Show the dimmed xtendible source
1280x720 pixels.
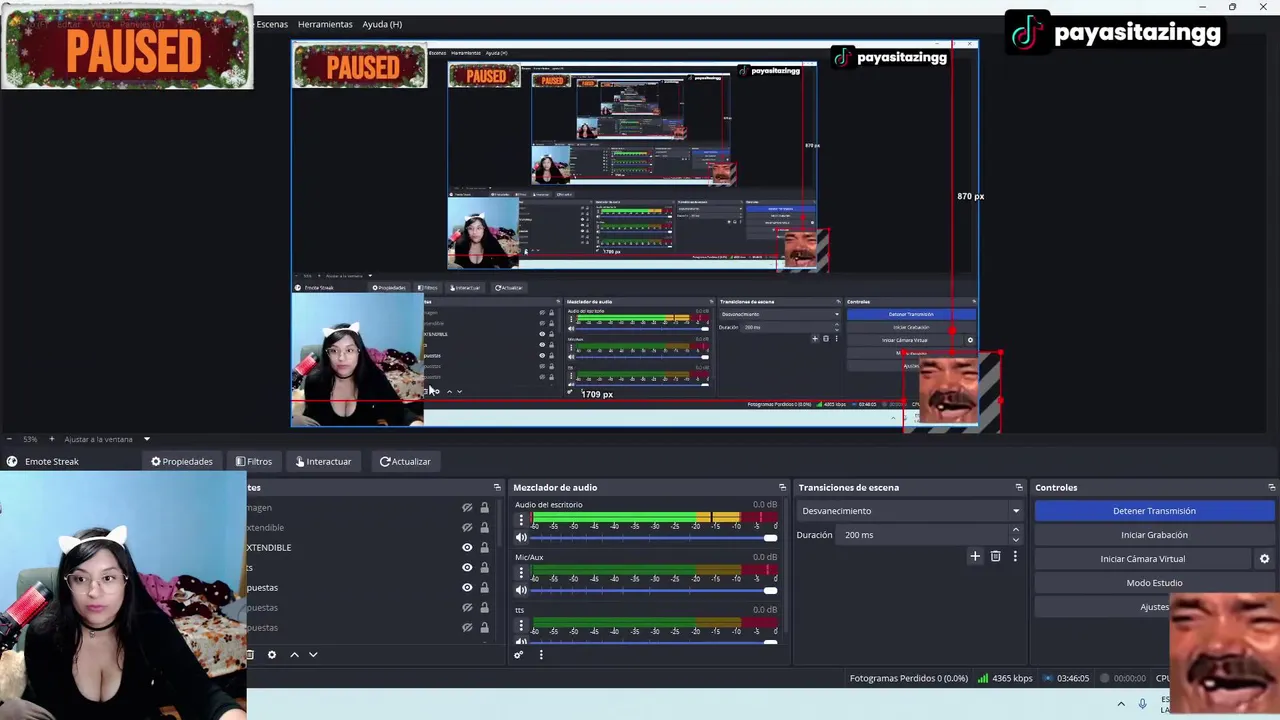pyautogui.click(x=467, y=528)
